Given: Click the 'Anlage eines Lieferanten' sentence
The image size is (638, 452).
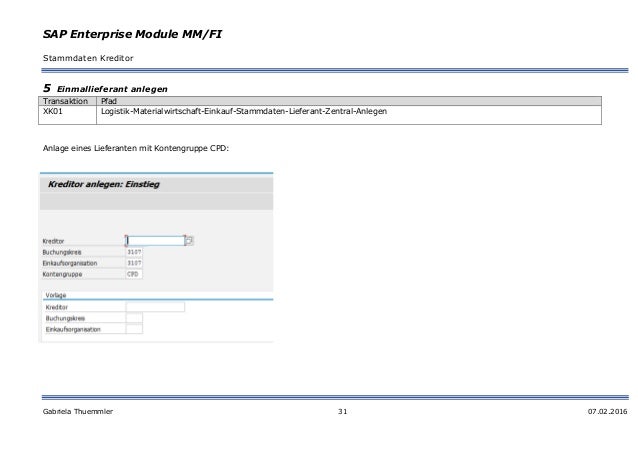Looking at the screenshot, I should pos(136,148).
